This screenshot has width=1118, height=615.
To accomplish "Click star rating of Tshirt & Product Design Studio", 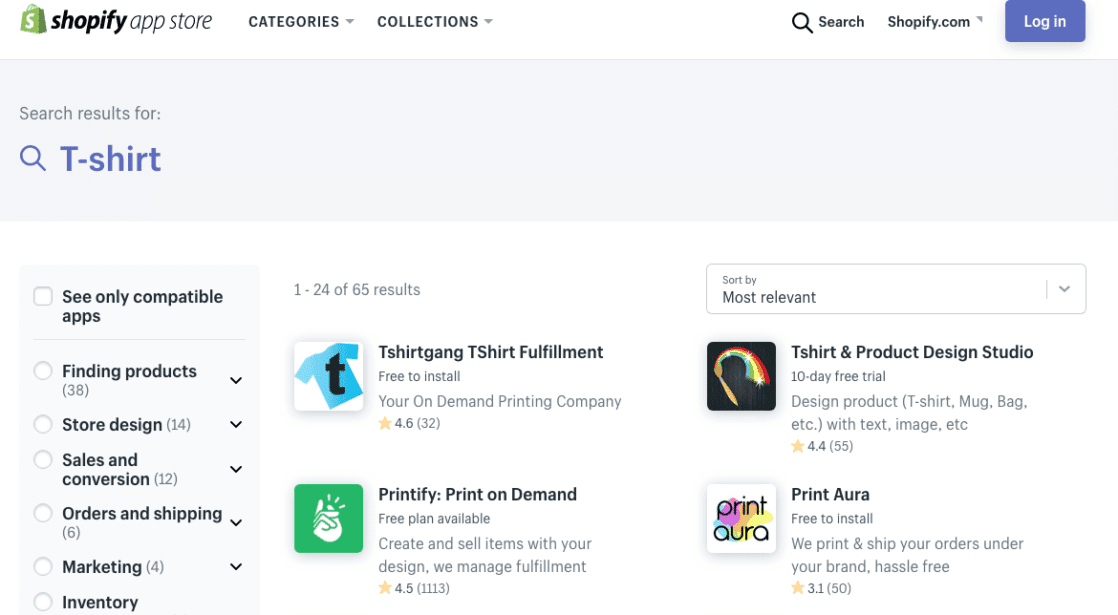I will pyautogui.click(x=822, y=446).
